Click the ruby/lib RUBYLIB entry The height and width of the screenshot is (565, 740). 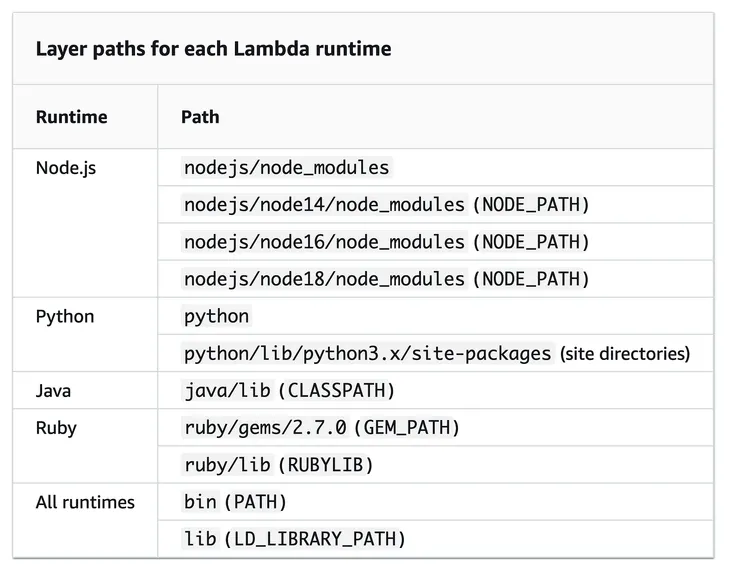(279, 465)
